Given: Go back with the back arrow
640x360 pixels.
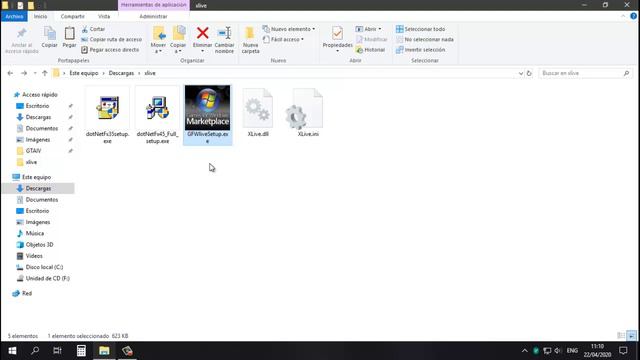Looking at the screenshot, I should point(10,73).
